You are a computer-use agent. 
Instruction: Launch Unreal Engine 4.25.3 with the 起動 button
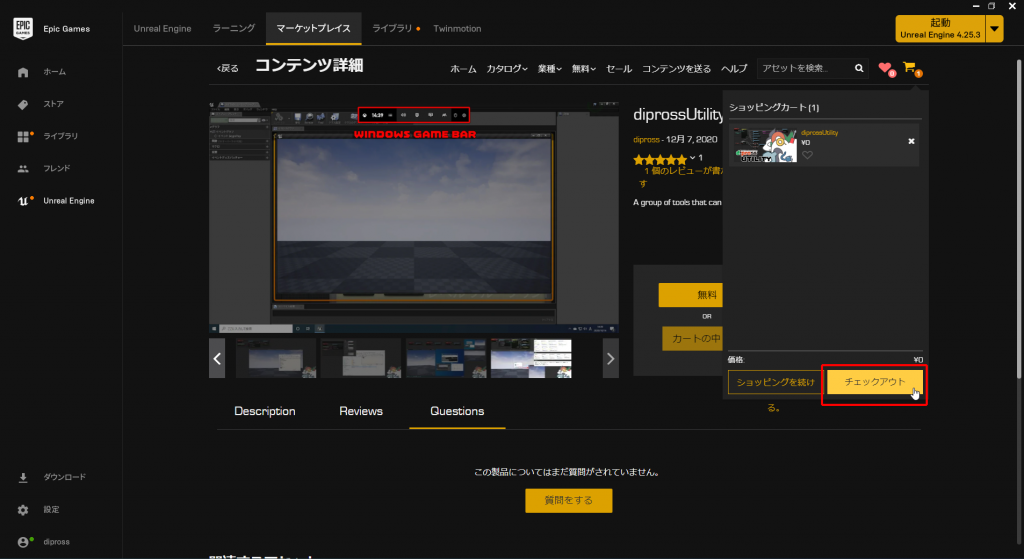pyautogui.click(x=940, y=29)
